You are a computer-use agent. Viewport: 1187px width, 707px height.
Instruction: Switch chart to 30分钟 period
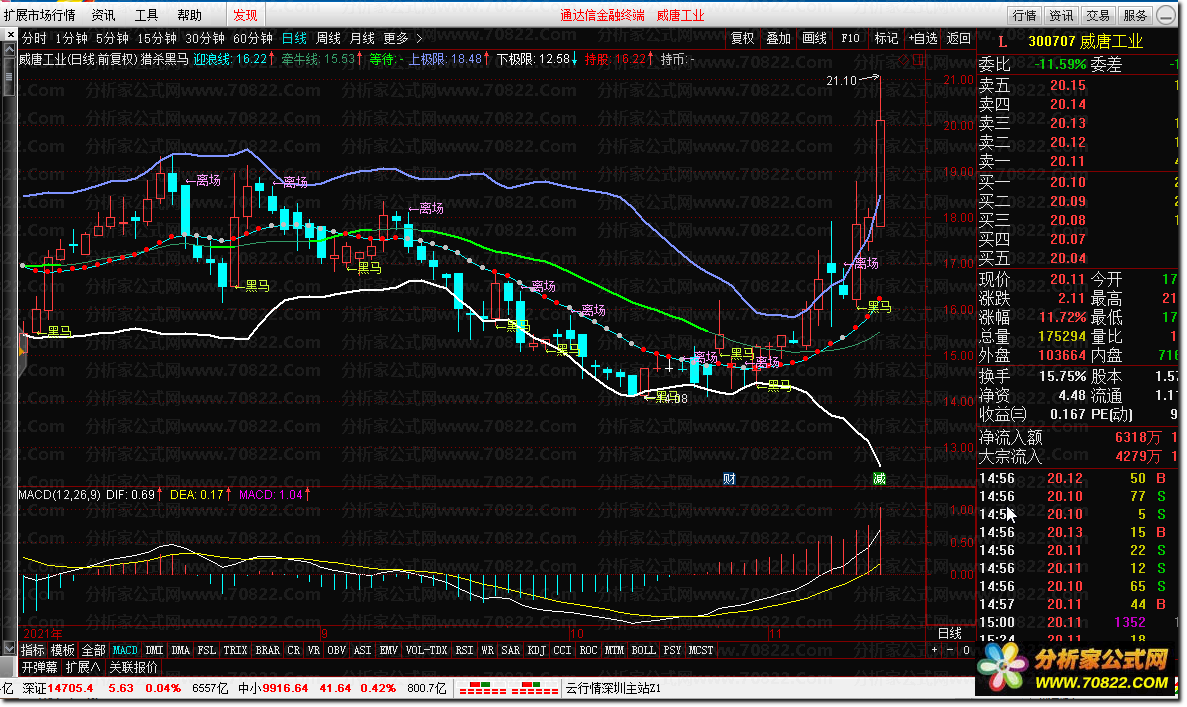click(x=204, y=38)
